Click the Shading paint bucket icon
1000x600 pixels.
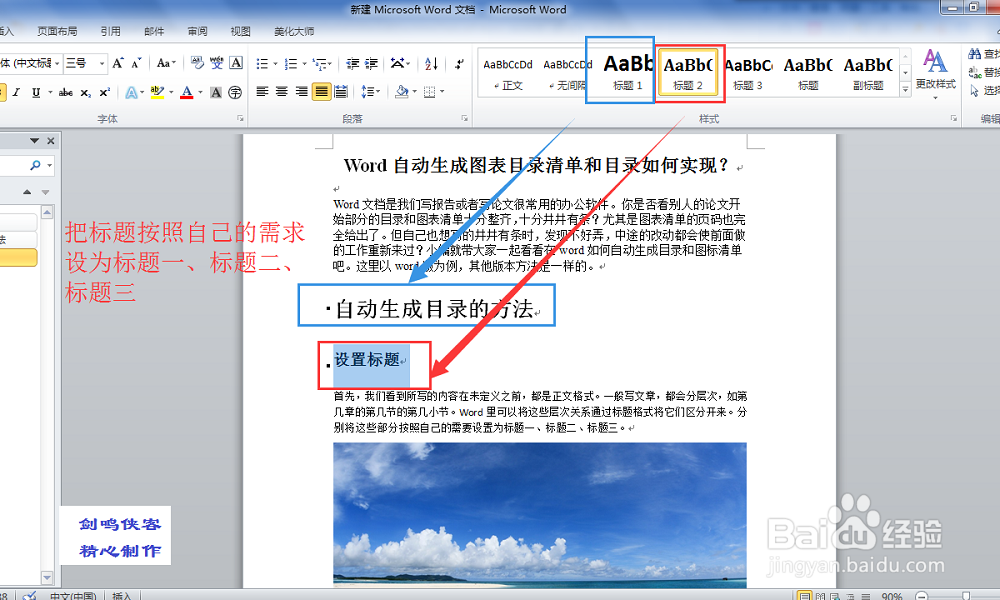[x=401, y=92]
